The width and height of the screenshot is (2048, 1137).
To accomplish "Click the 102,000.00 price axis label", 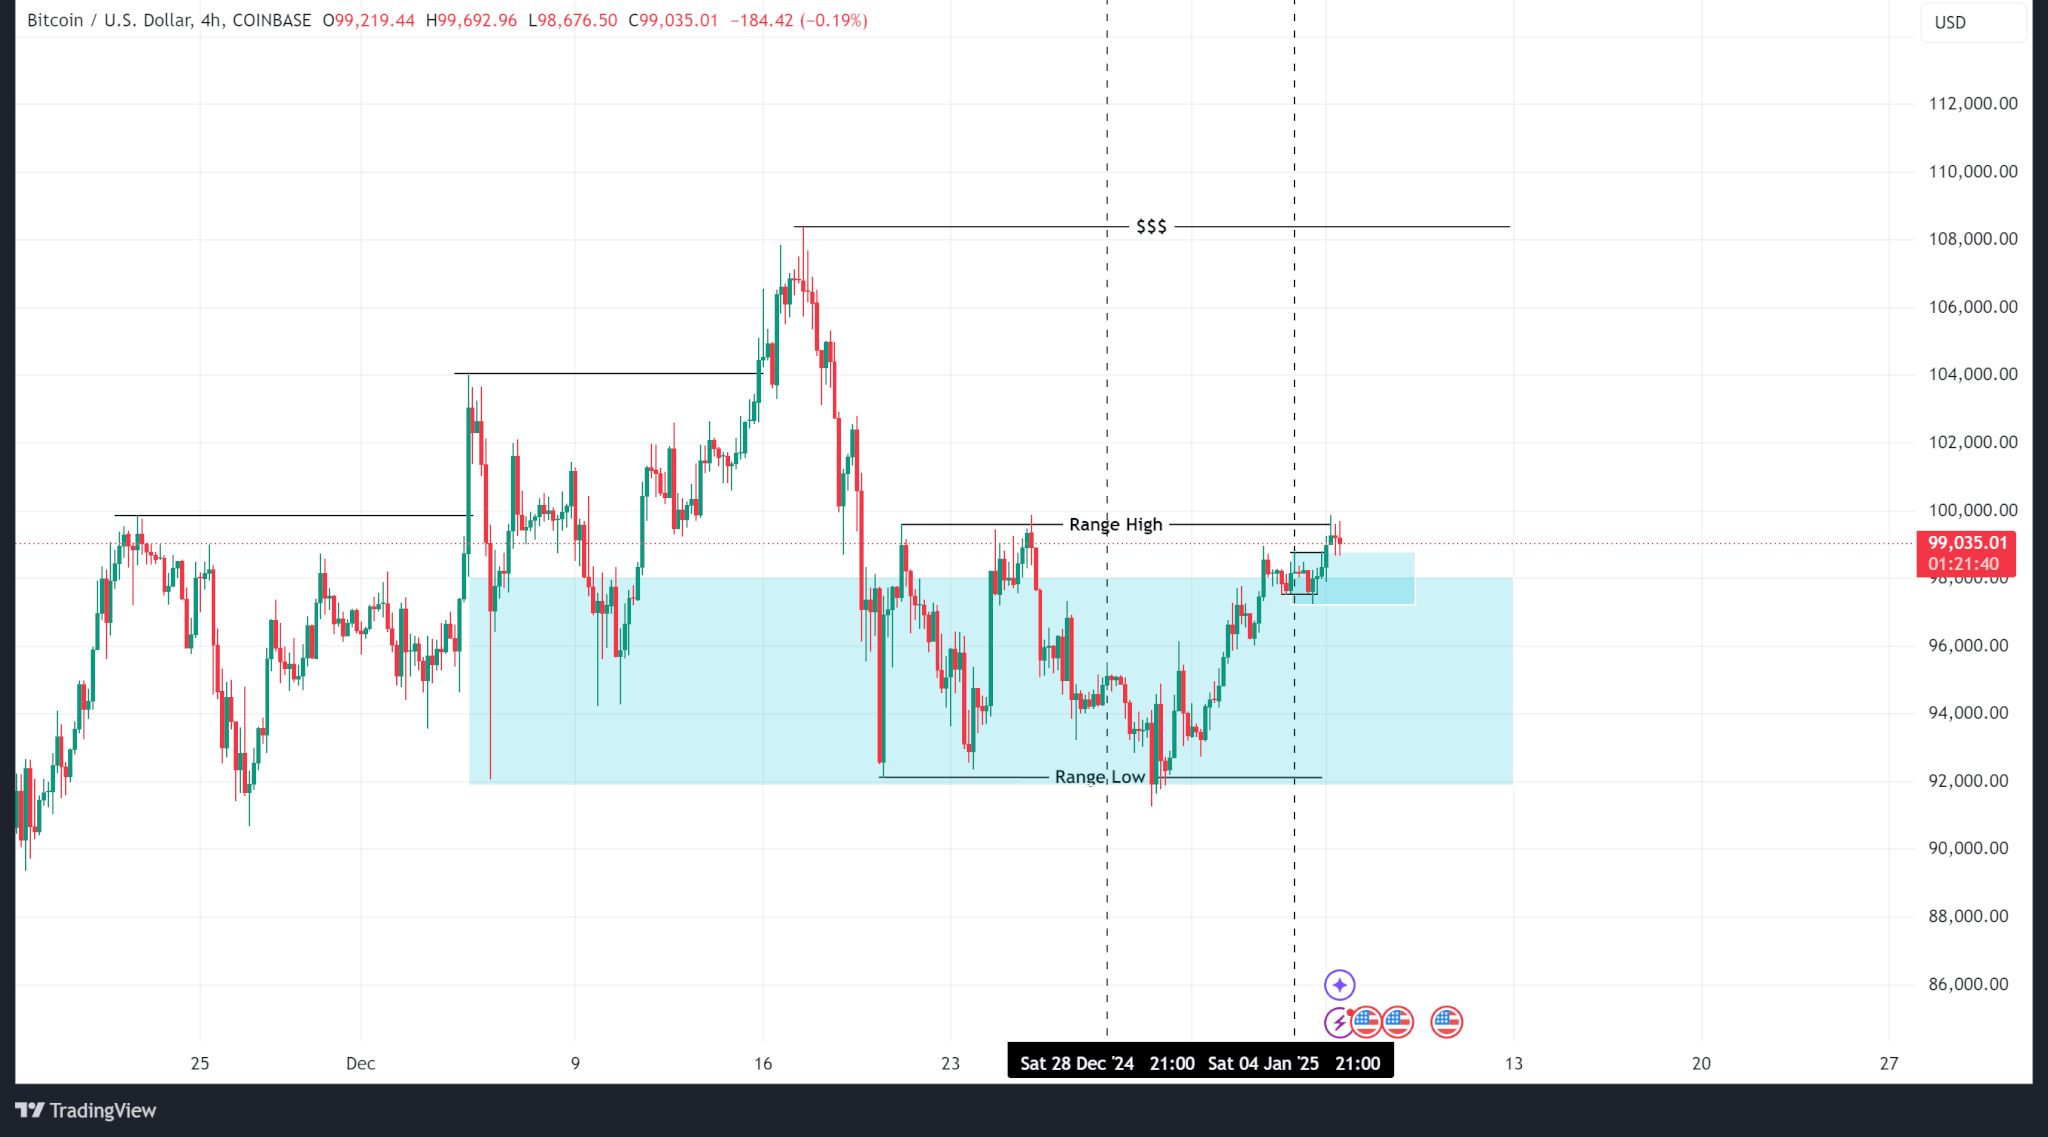I will 1972,442.
